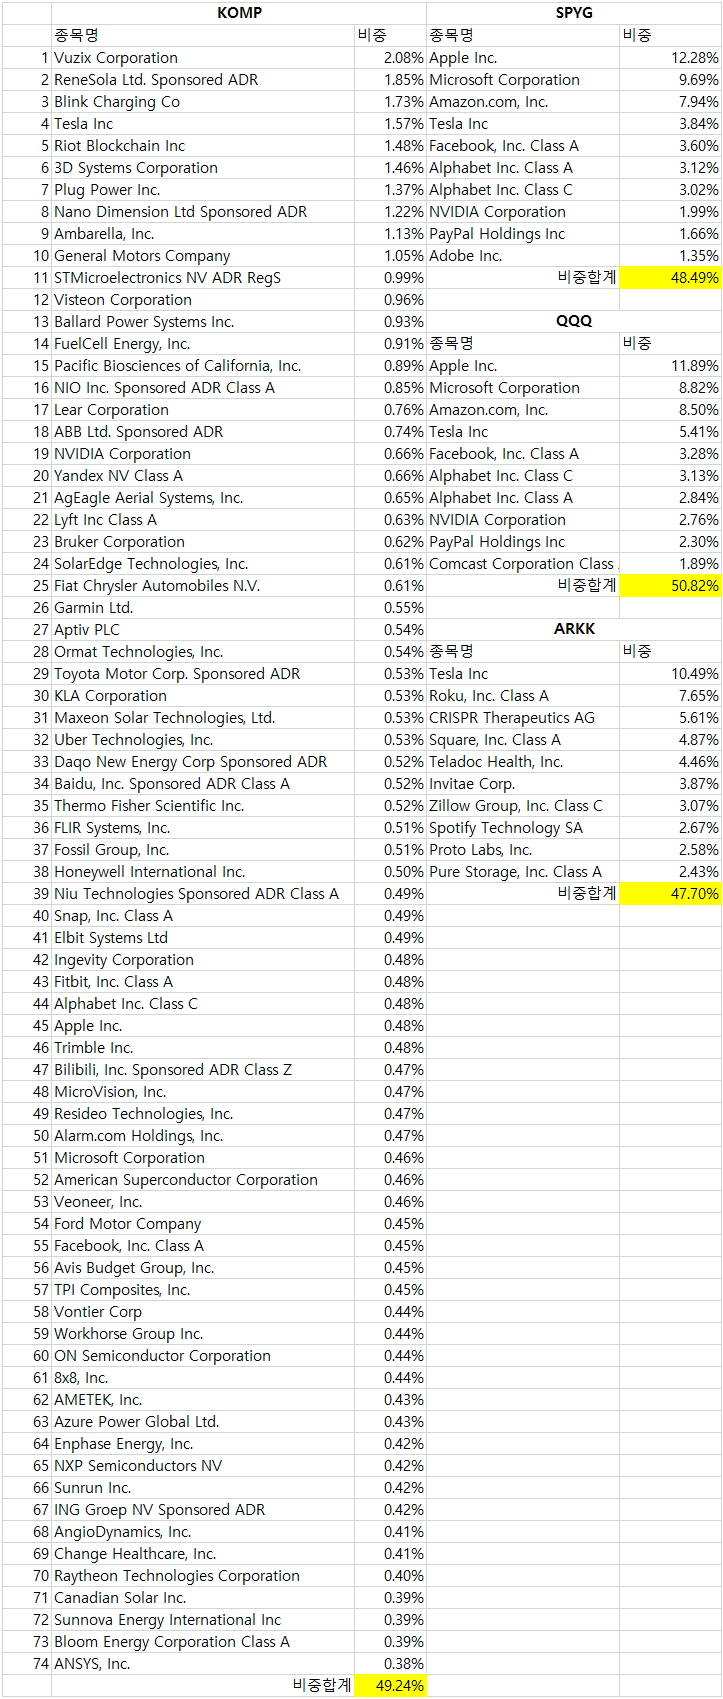
Task: Click 3D Systems Corporation cell
Action: pos(203,168)
